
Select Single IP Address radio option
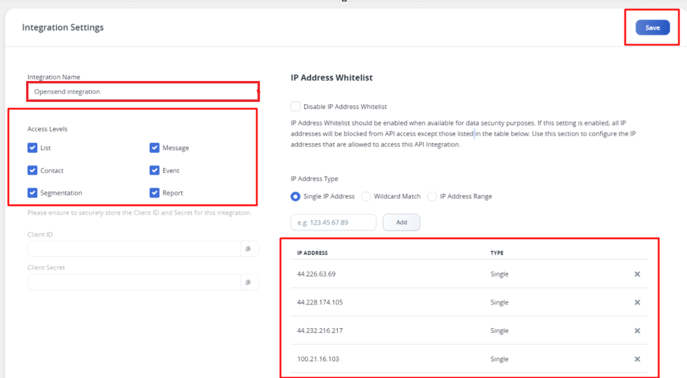295,196
